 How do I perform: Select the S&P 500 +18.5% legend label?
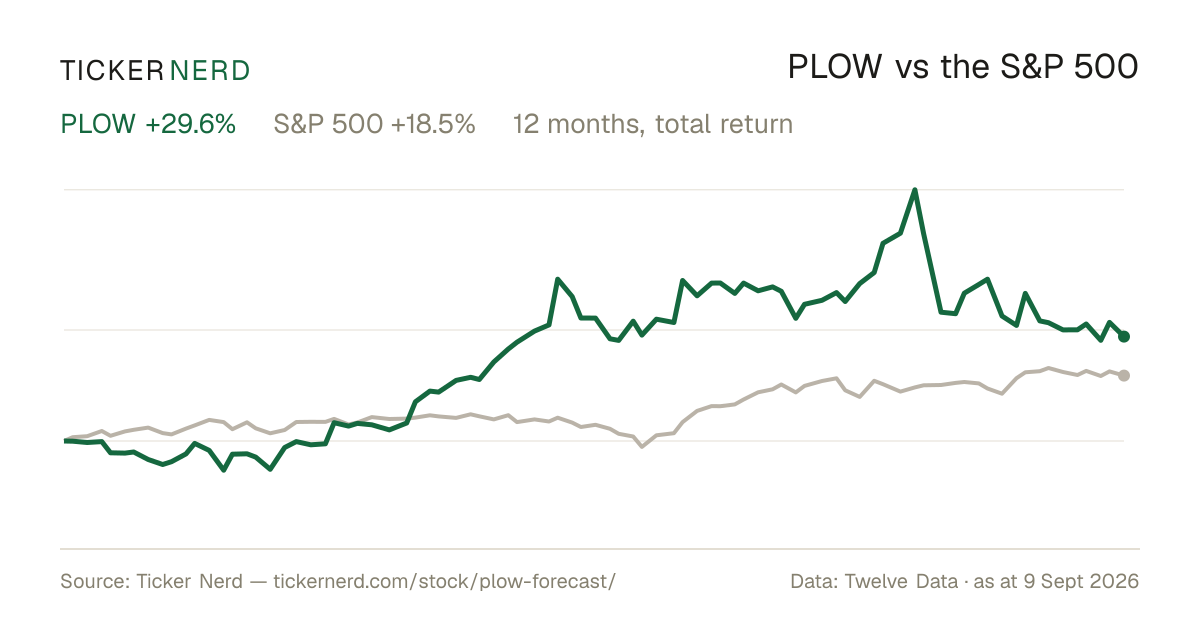(x=374, y=124)
